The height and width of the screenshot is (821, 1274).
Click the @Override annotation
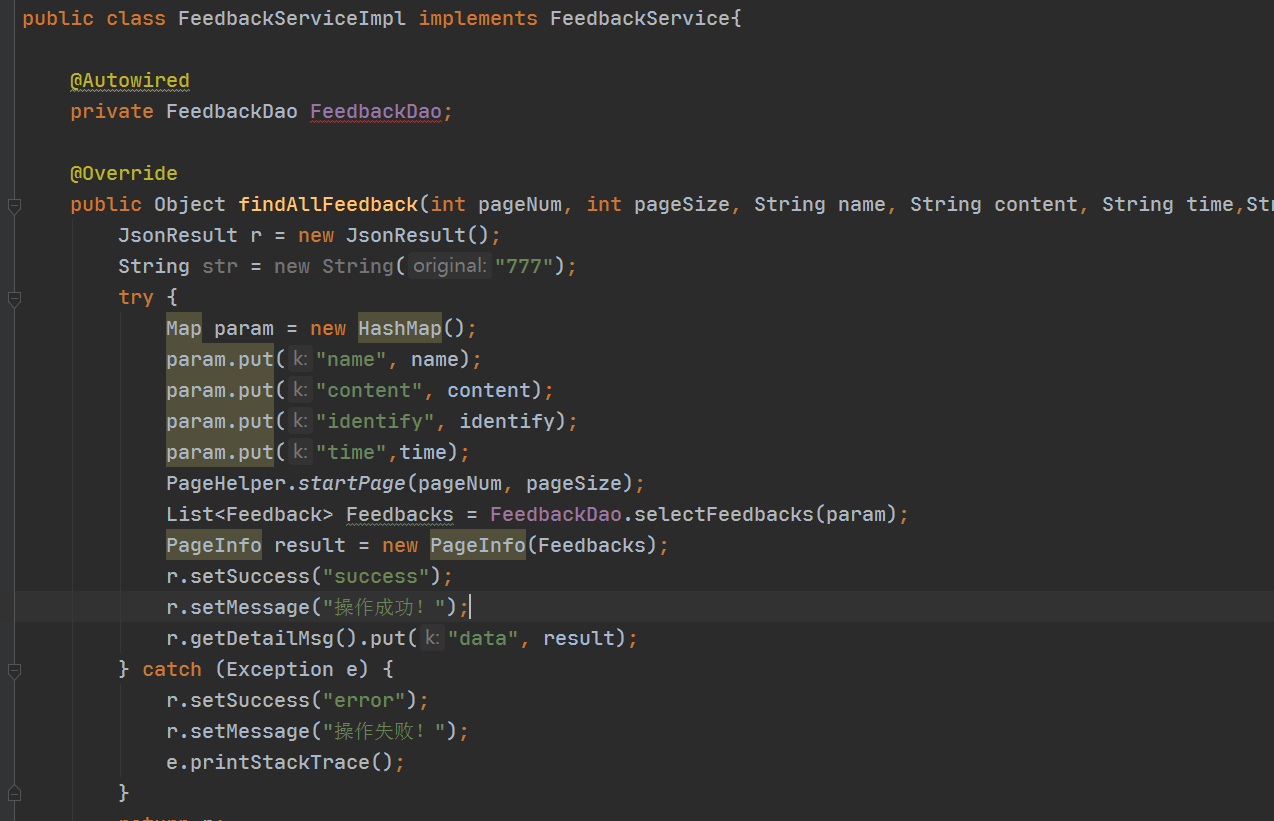[x=124, y=173]
